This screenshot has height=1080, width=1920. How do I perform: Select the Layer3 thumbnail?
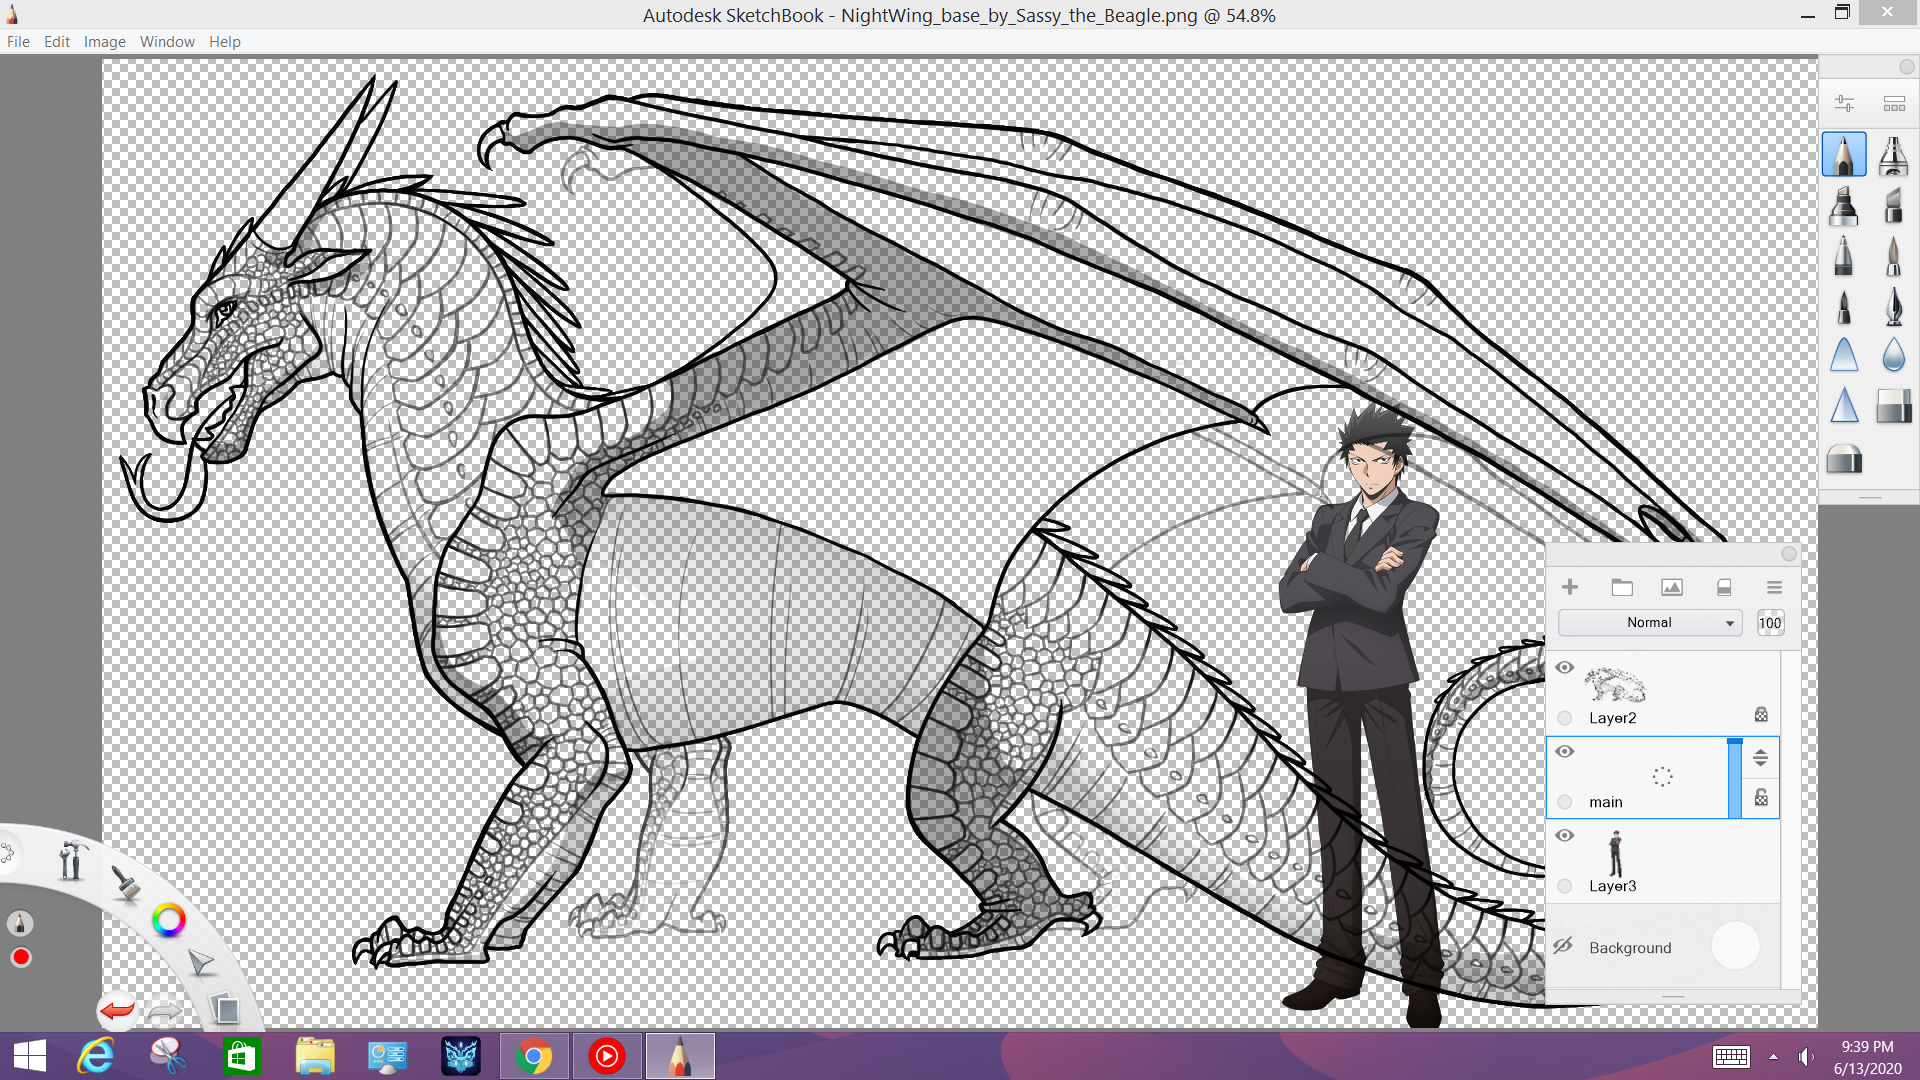pos(1615,854)
